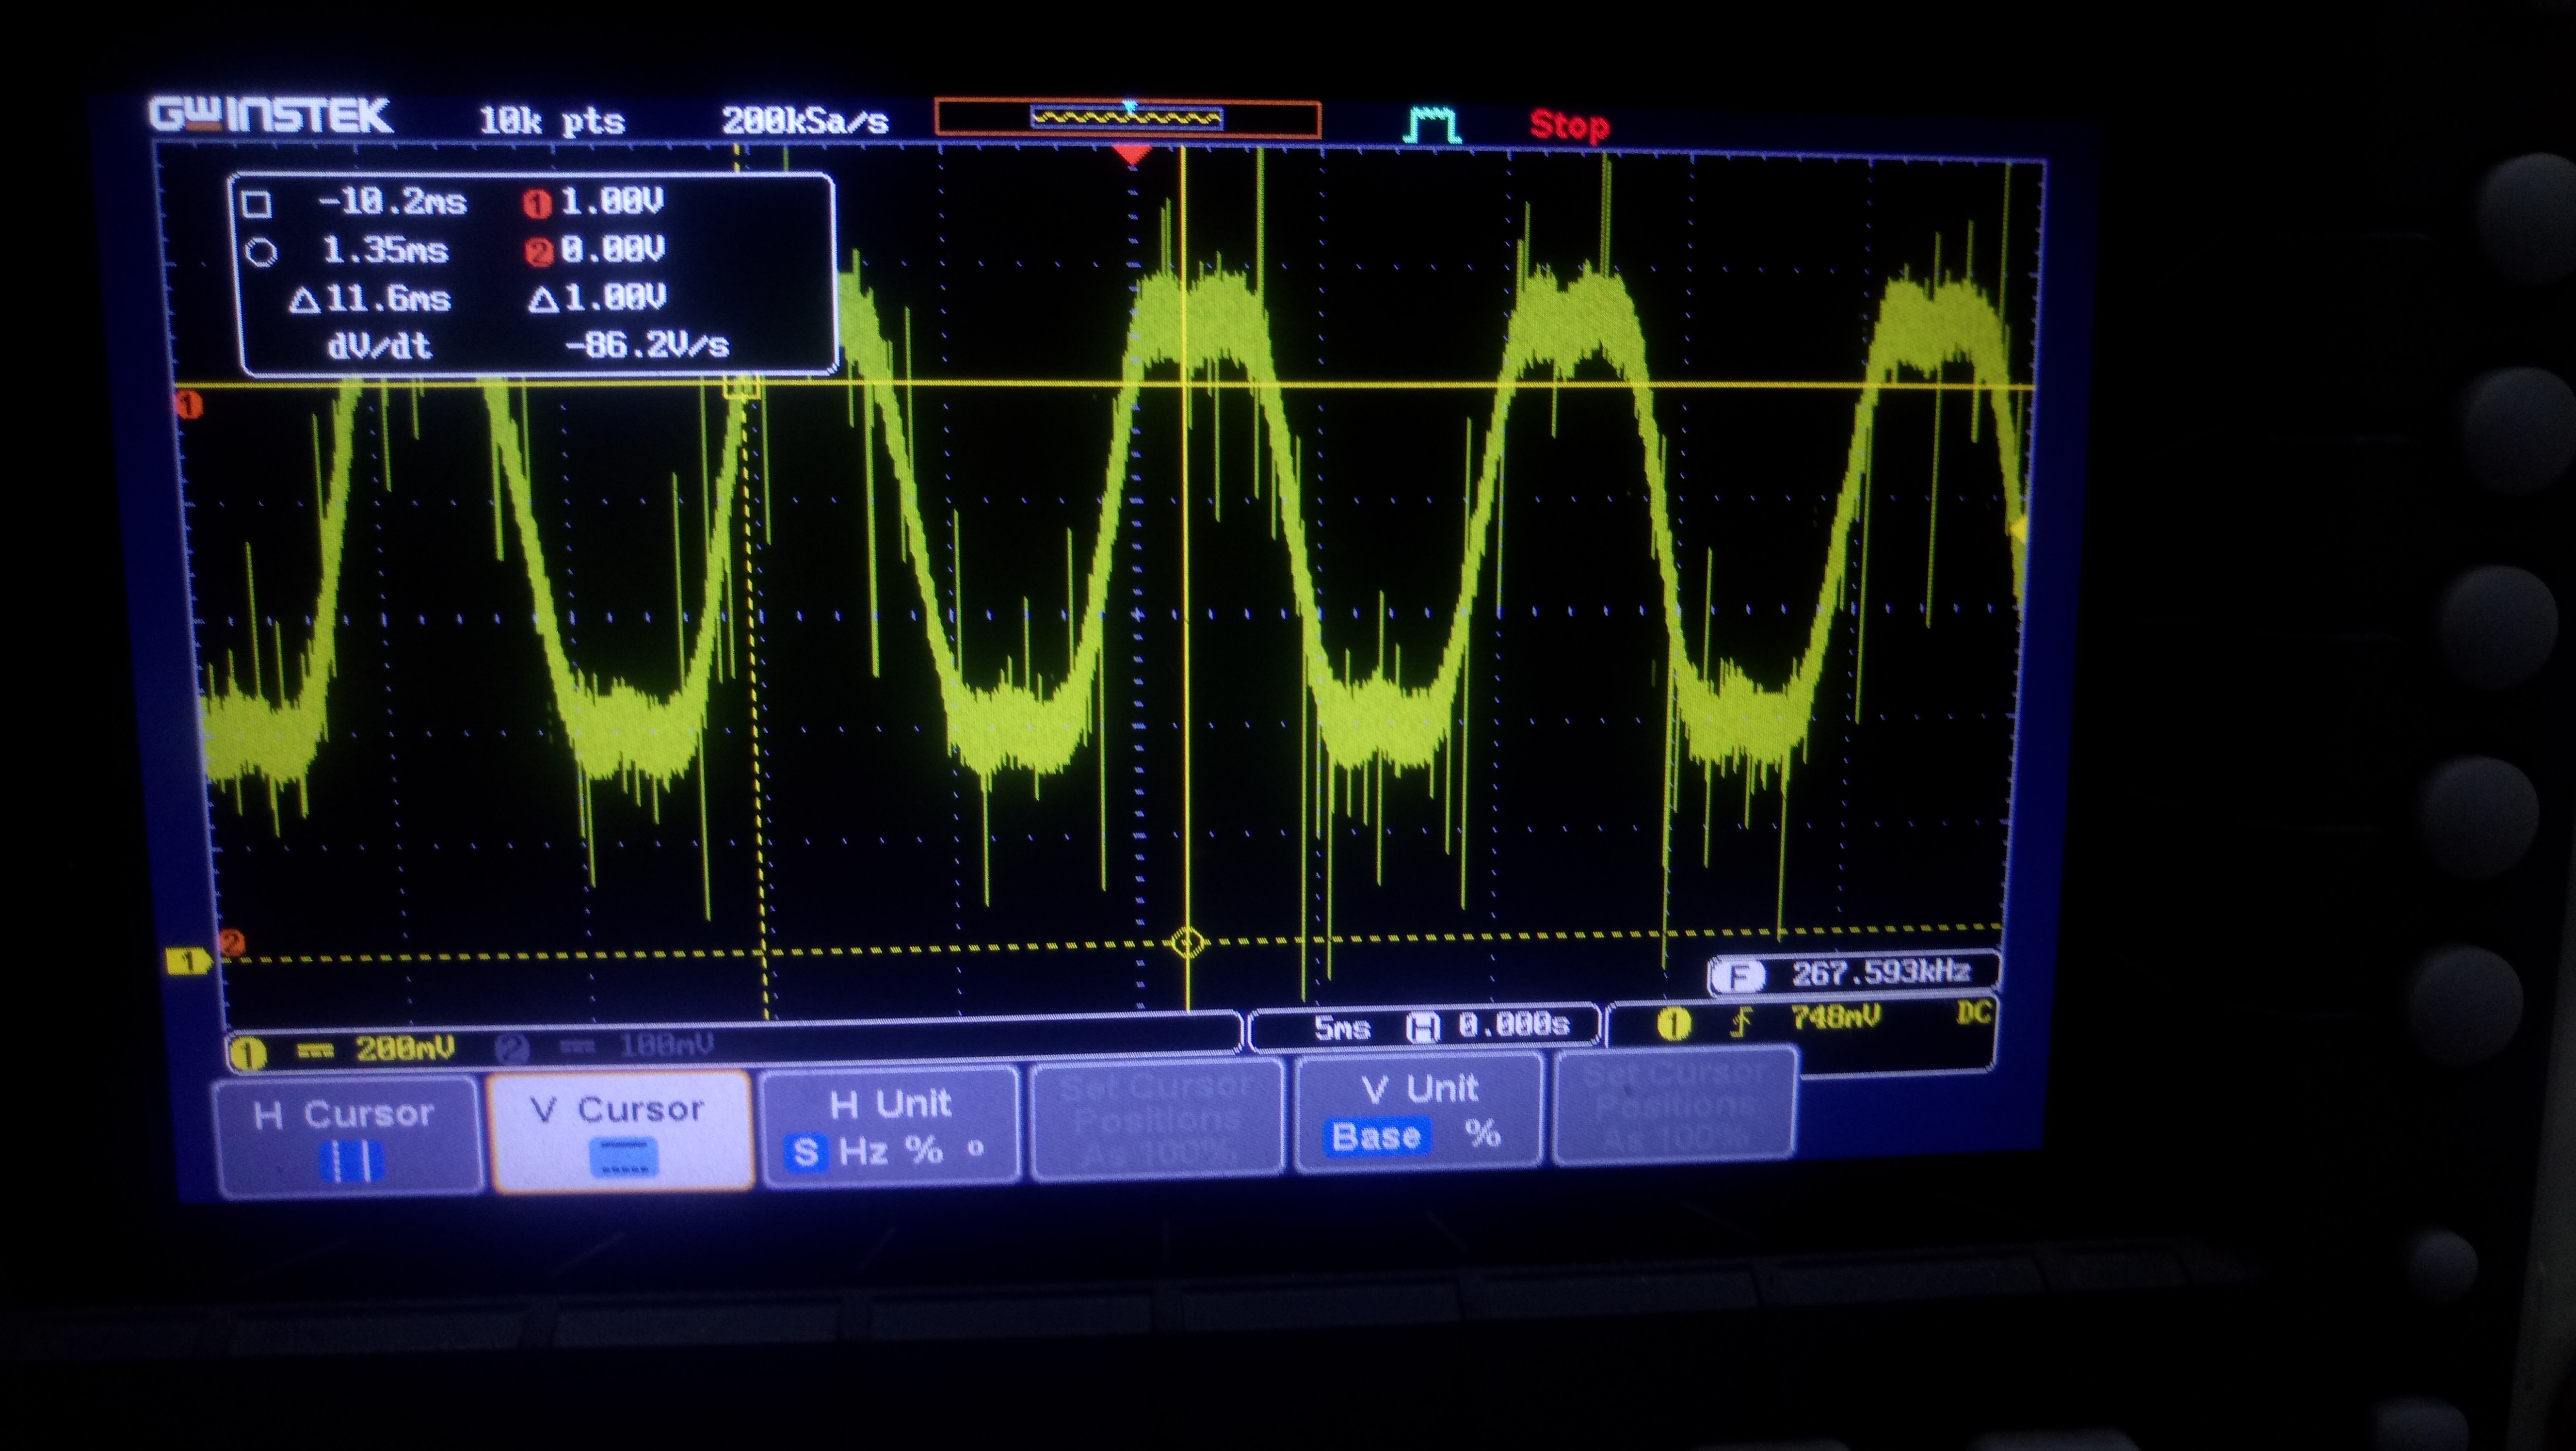Click the Δ1.00V delta voltage value
The width and height of the screenshot is (2576, 1451).
click(598, 298)
